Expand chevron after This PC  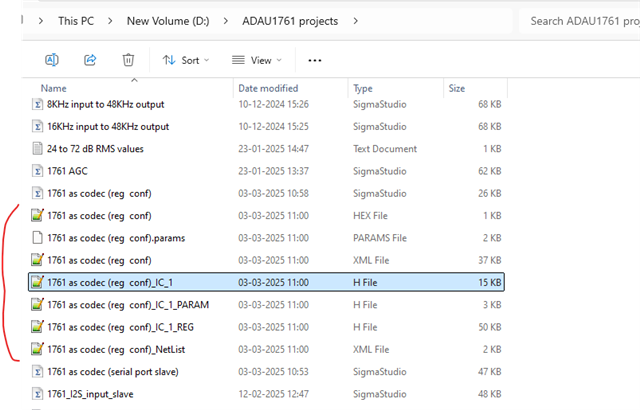pyautogui.click(x=110, y=21)
